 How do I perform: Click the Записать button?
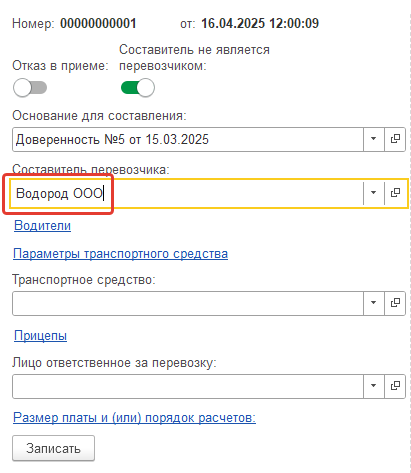pyautogui.click(x=53, y=448)
